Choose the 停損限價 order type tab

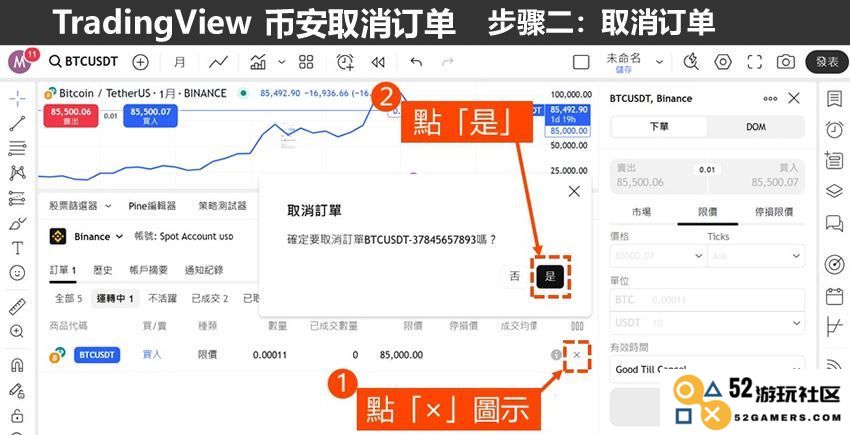pyautogui.click(x=772, y=212)
